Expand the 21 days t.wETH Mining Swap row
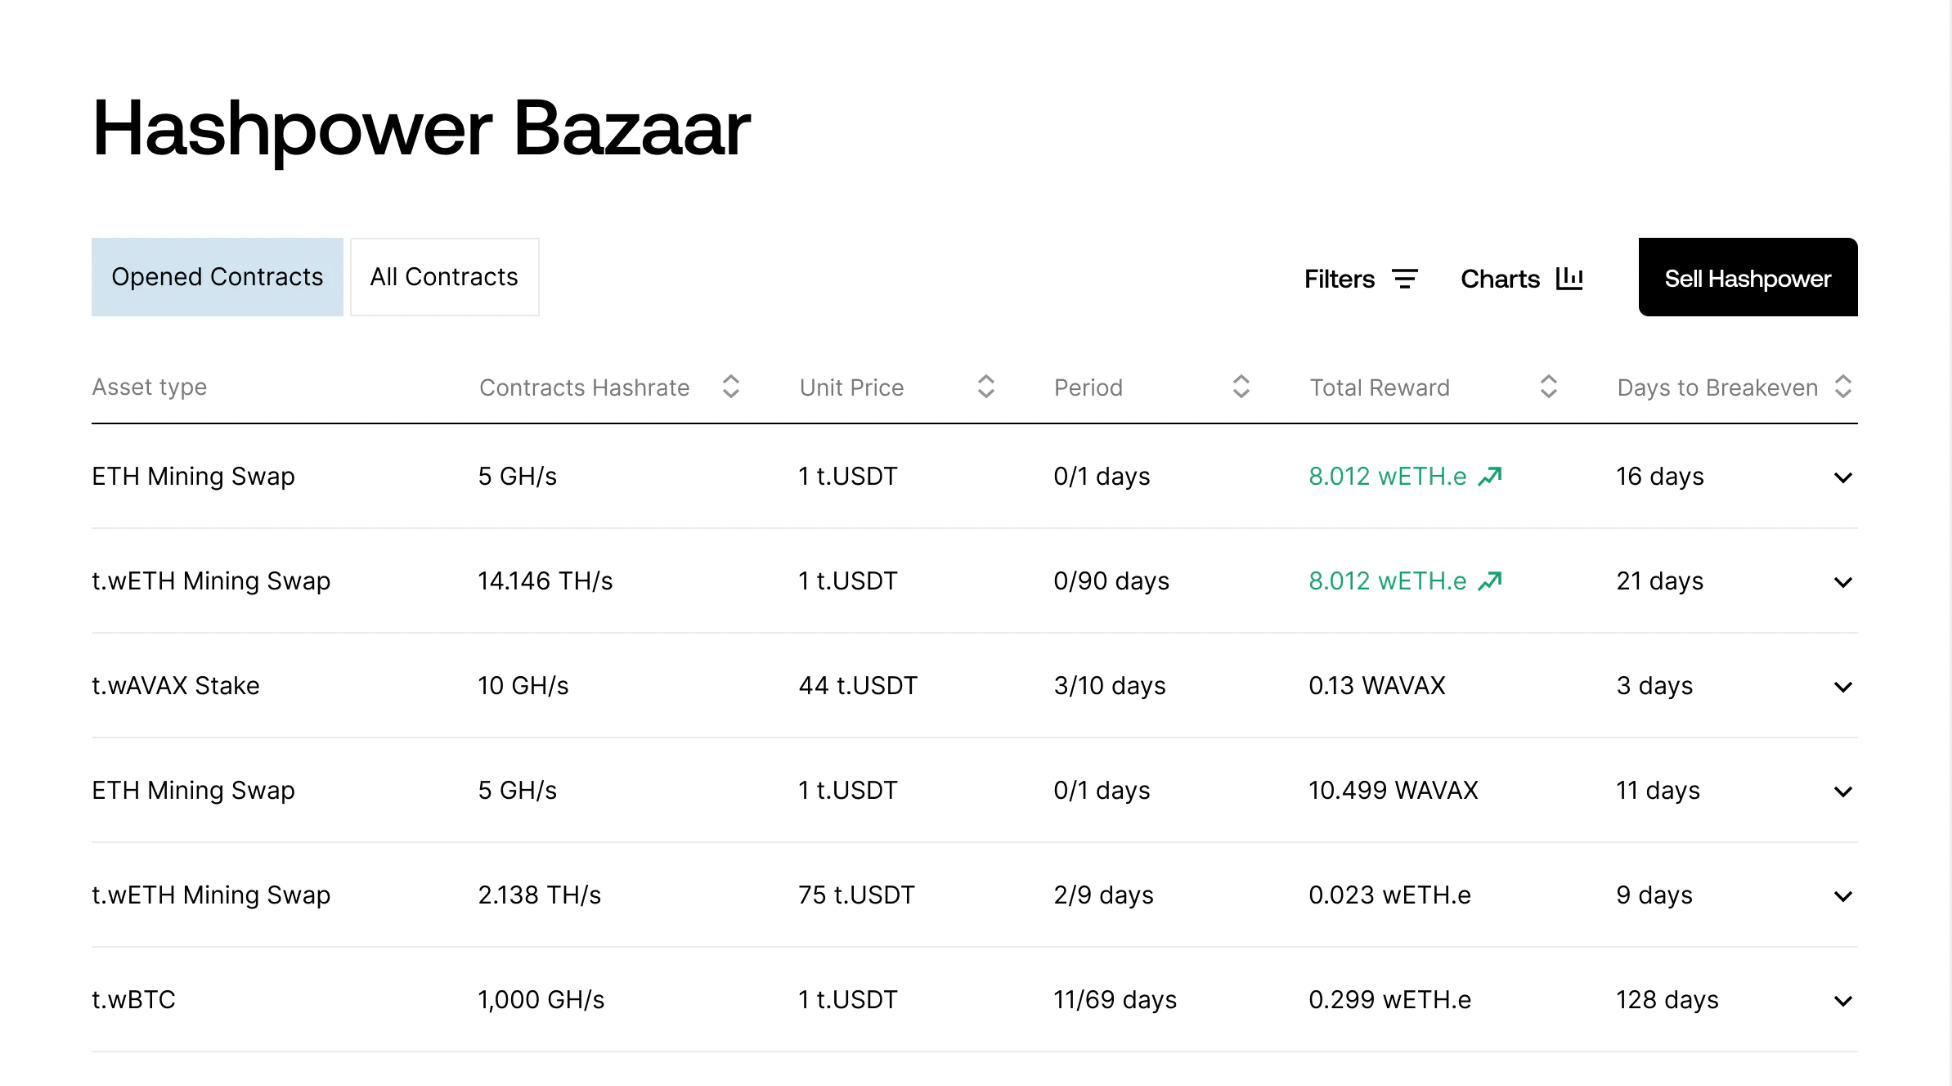The image size is (1952, 1086). pyautogui.click(x=1843, y=582)
